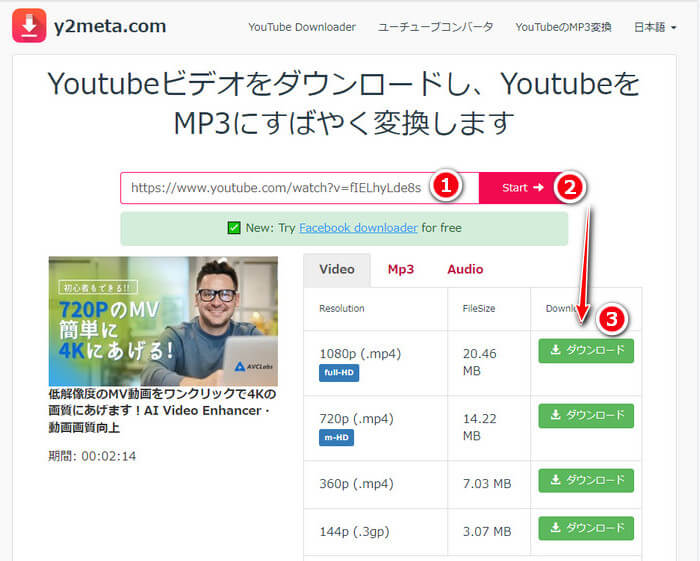
Task: Download the 1080p (.mp4) video
Action: tap(586, 350)
